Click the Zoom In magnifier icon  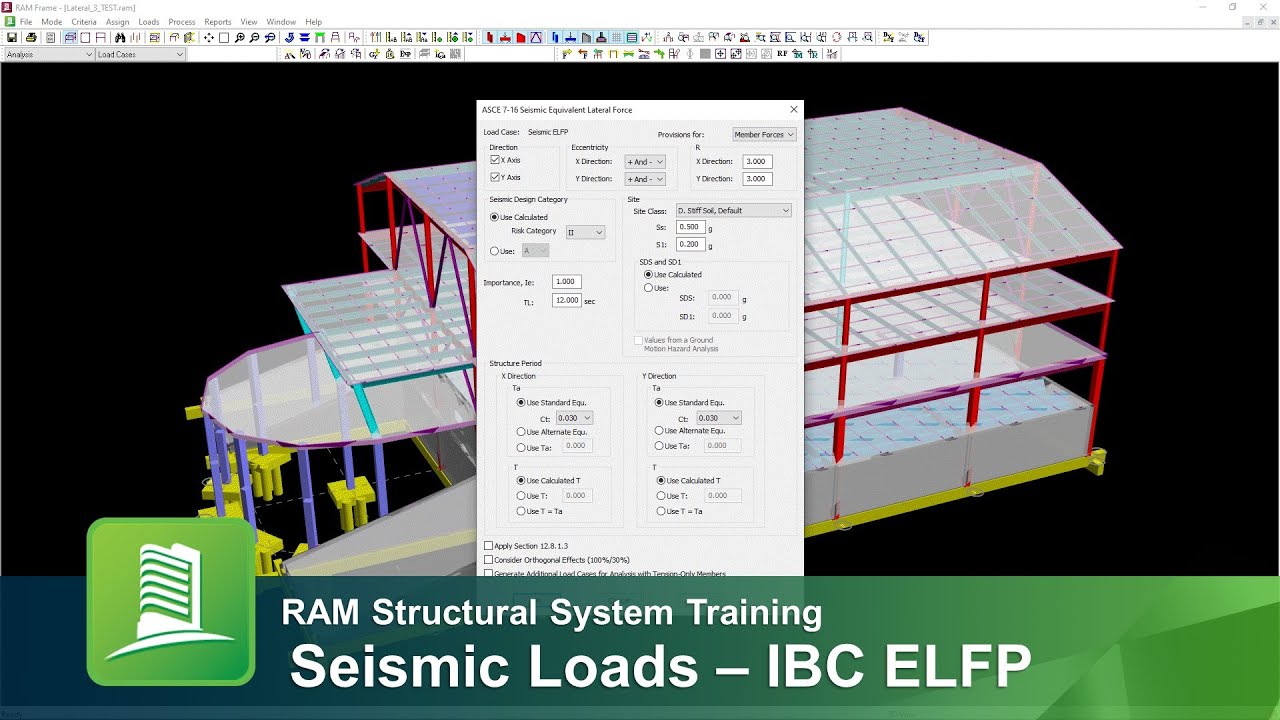(239, 38)
